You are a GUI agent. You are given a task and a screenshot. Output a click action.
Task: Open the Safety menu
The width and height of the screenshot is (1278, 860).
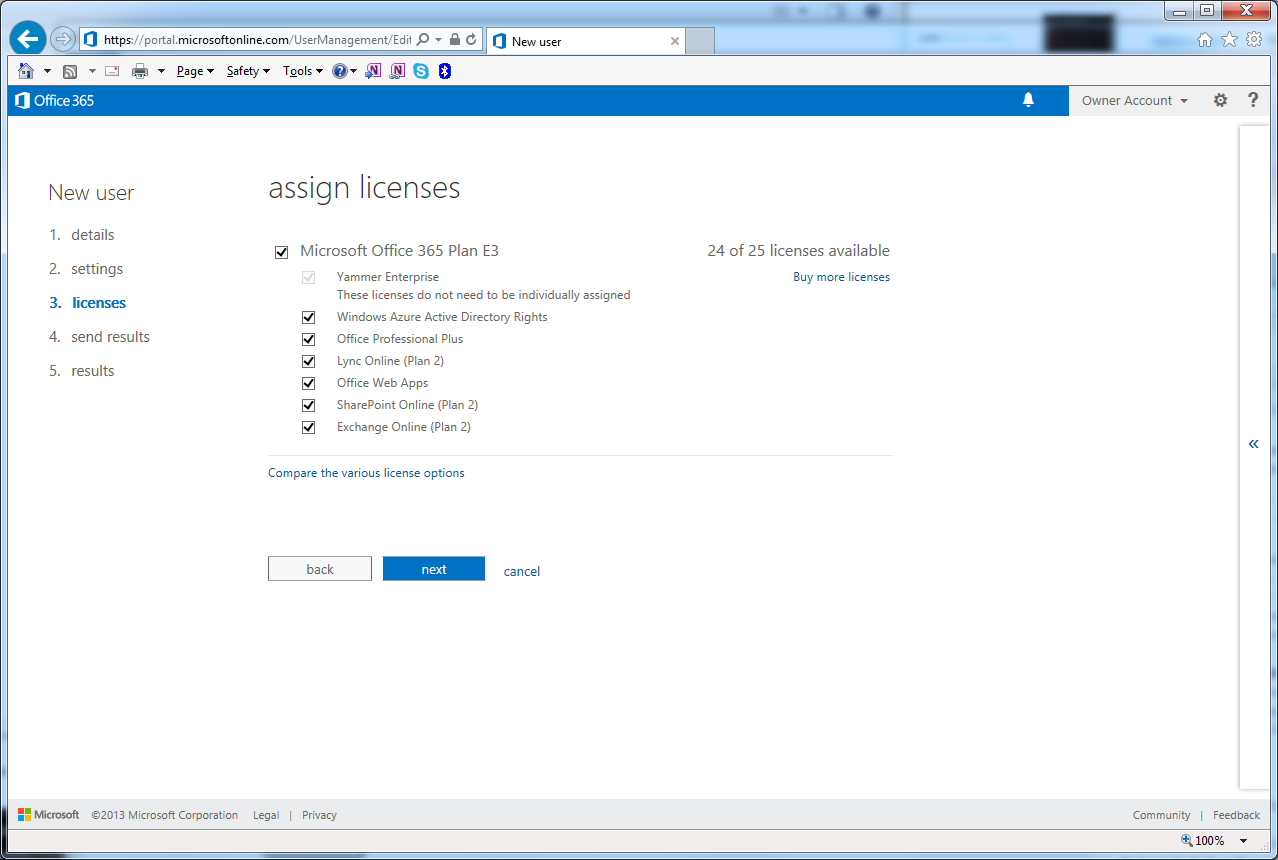tap(248, 71)
